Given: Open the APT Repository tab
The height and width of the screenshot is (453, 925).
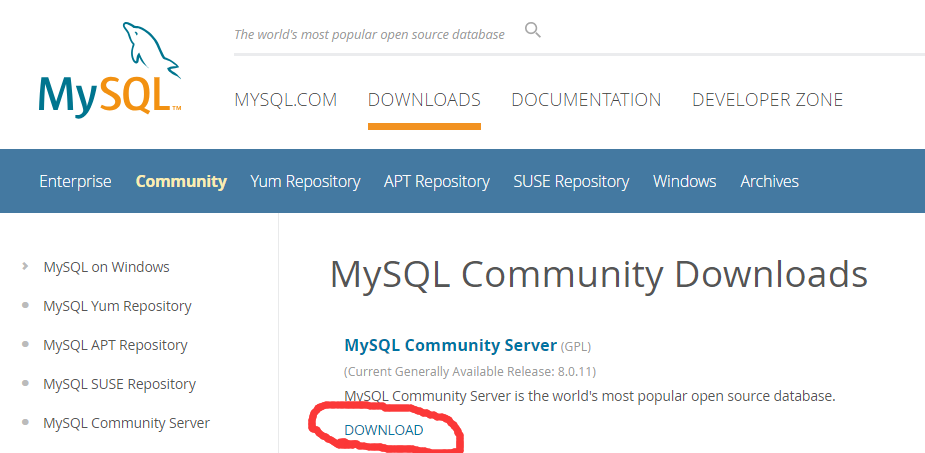Looking at the screenshot, I should tap(437, 181).
